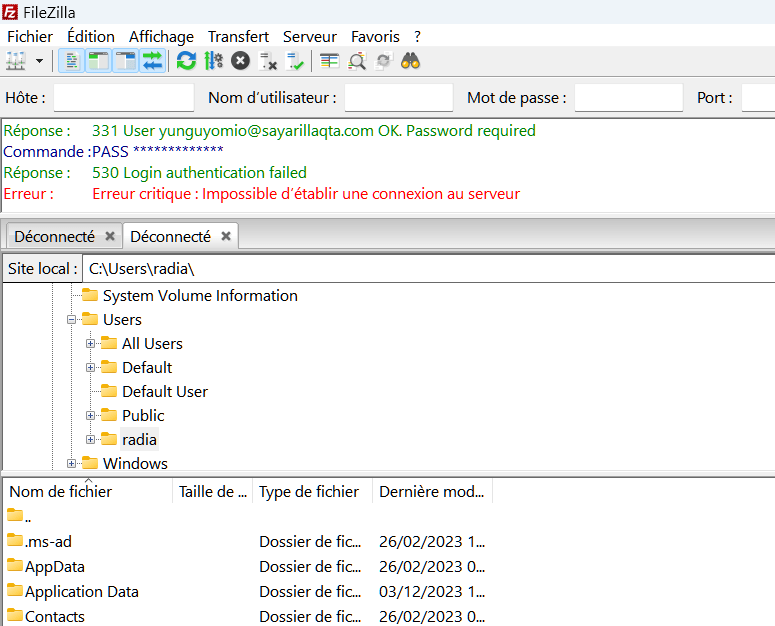Reconnect to last server icon
The height and width of the screenshot is (626, 775).
tap(295, 61)
